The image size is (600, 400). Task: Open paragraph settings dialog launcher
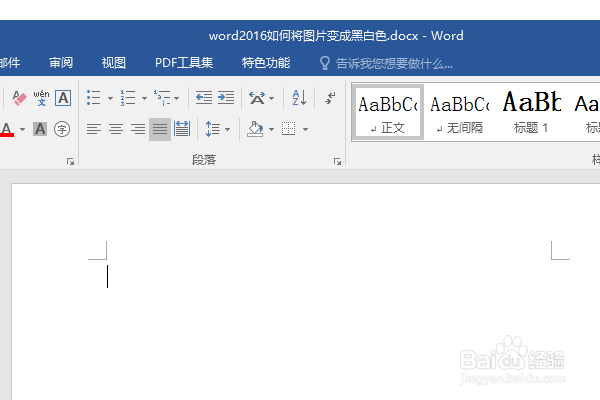[x=337, y=162]
